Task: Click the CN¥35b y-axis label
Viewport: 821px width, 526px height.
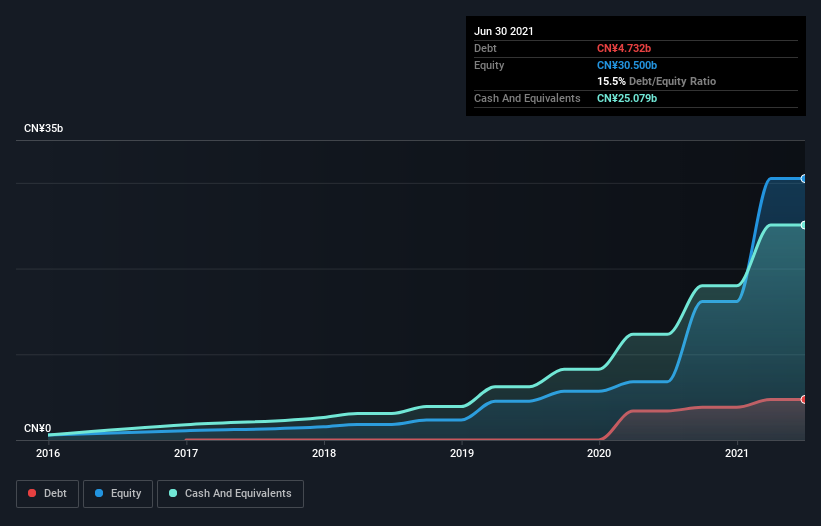Action: (43, 128)
